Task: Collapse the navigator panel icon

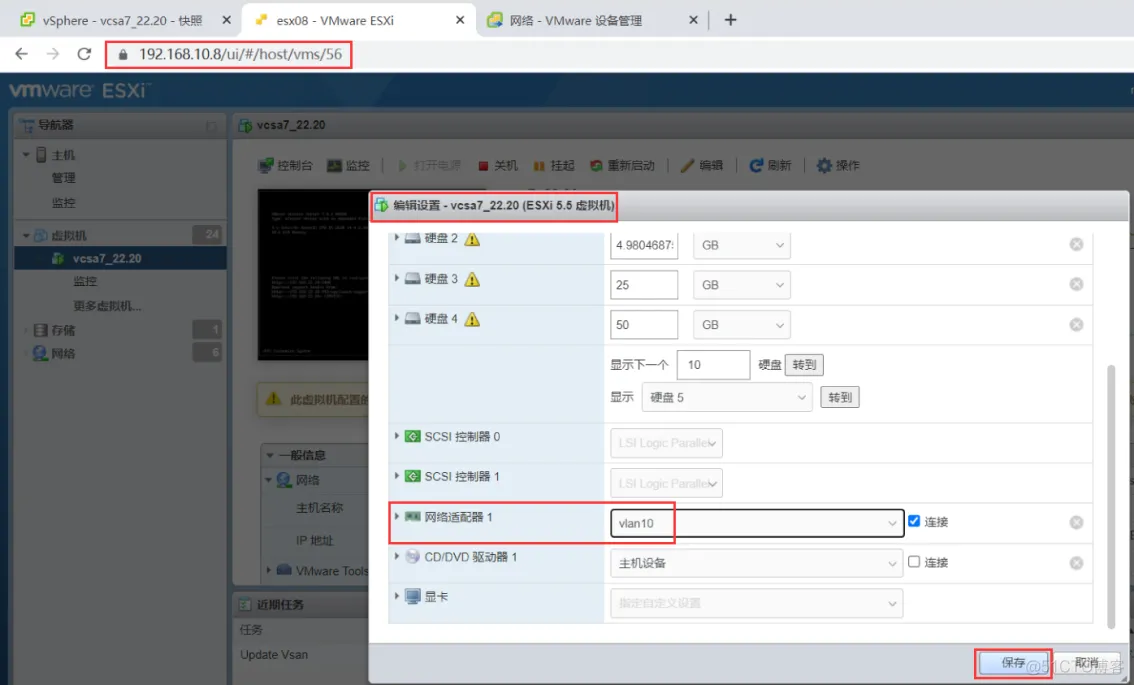Action: 211,127
